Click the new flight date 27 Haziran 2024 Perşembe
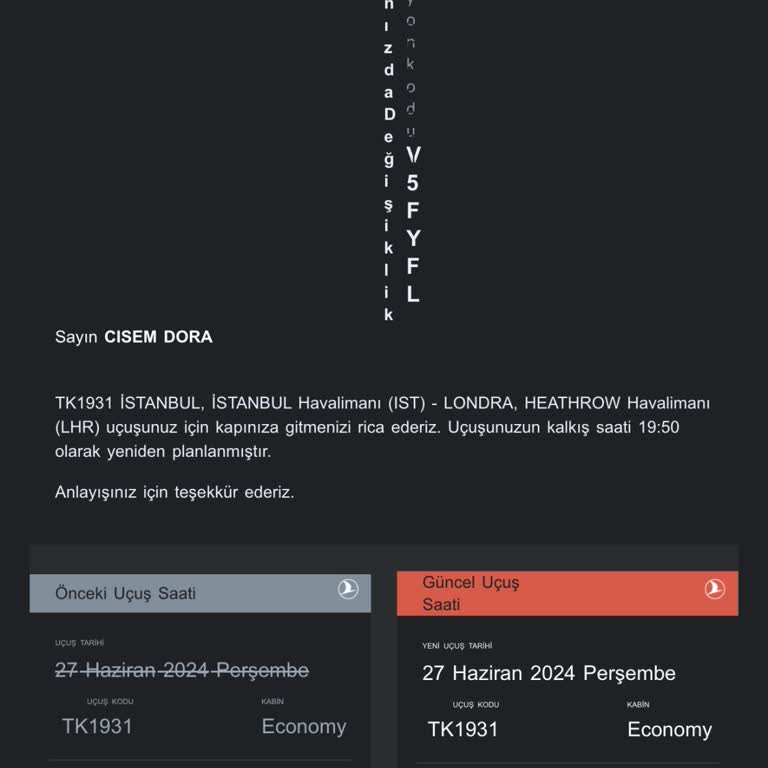 [549, 673]
